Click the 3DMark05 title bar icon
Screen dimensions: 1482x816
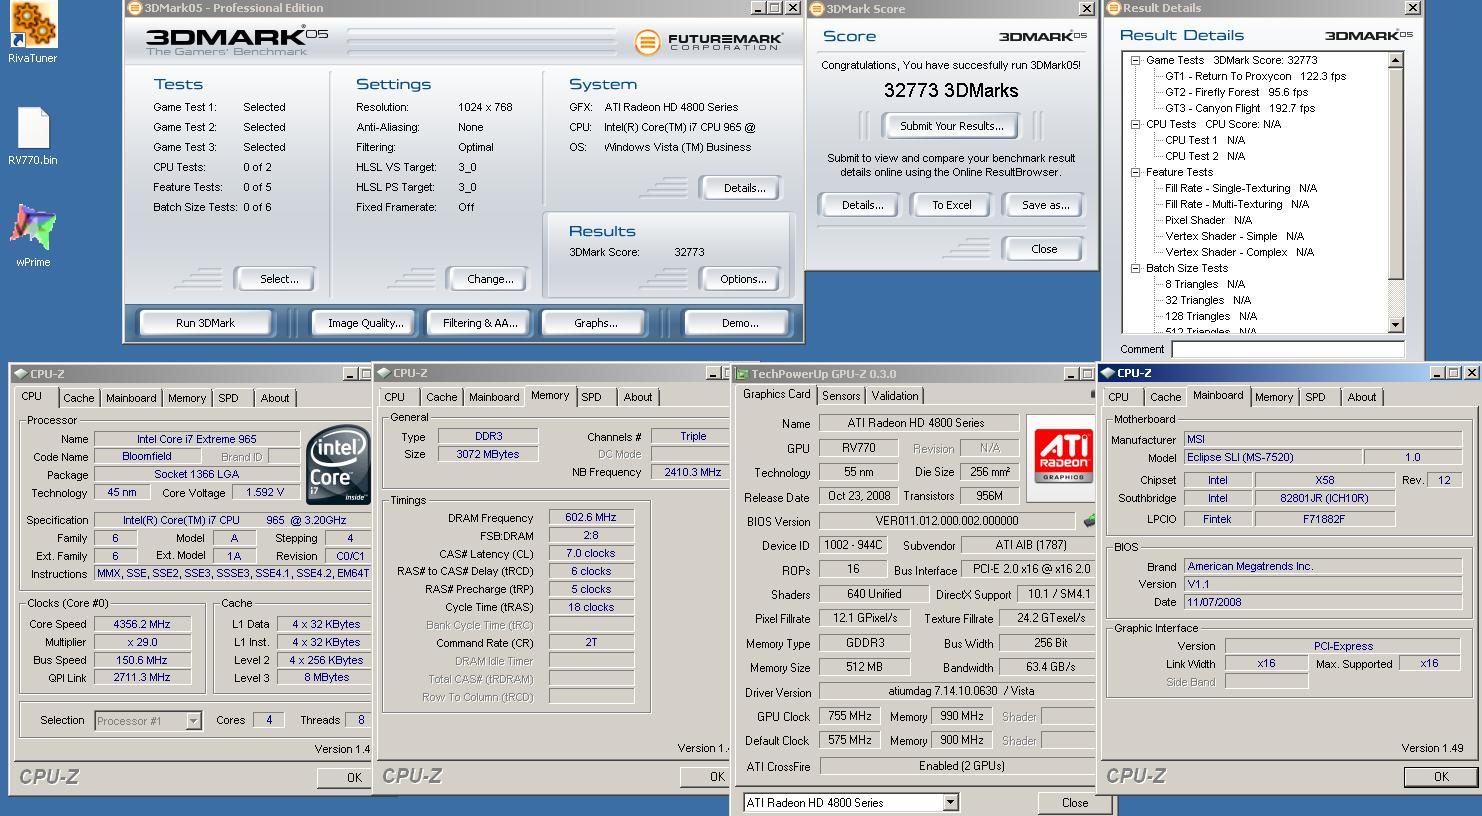tap(134, 8)
